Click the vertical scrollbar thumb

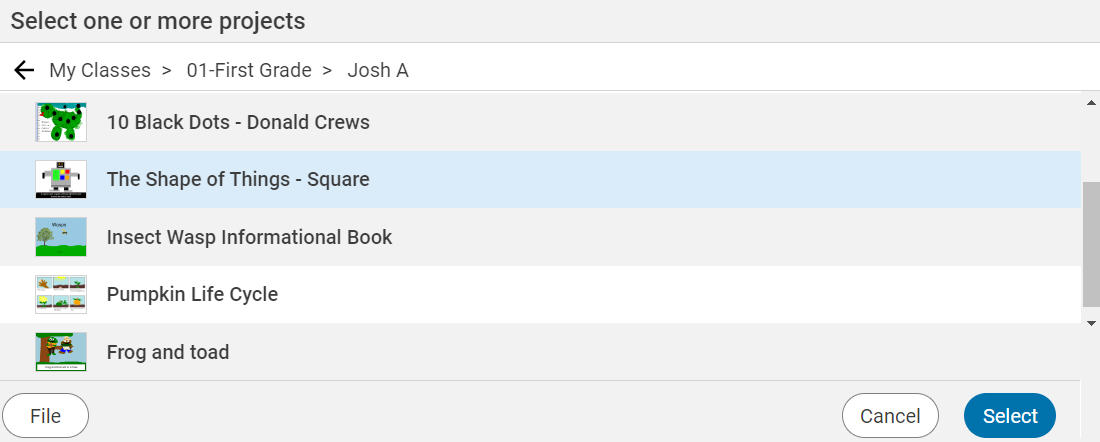tap(1091, 243)
